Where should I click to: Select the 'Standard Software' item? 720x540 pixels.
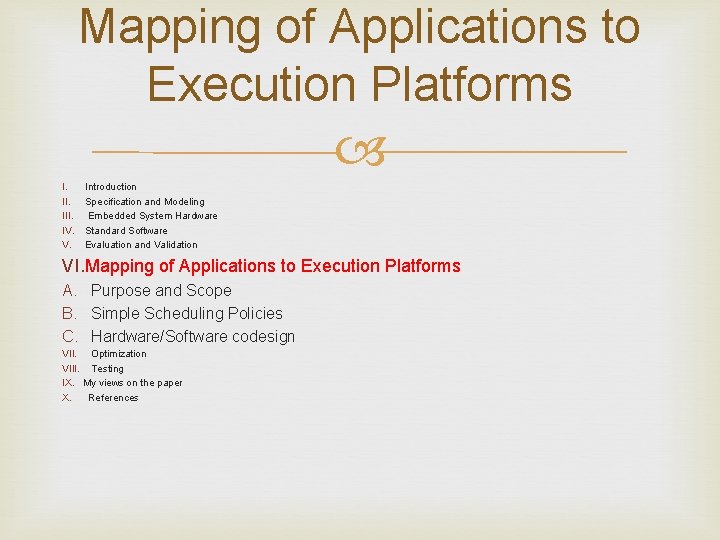coord(126,231)
